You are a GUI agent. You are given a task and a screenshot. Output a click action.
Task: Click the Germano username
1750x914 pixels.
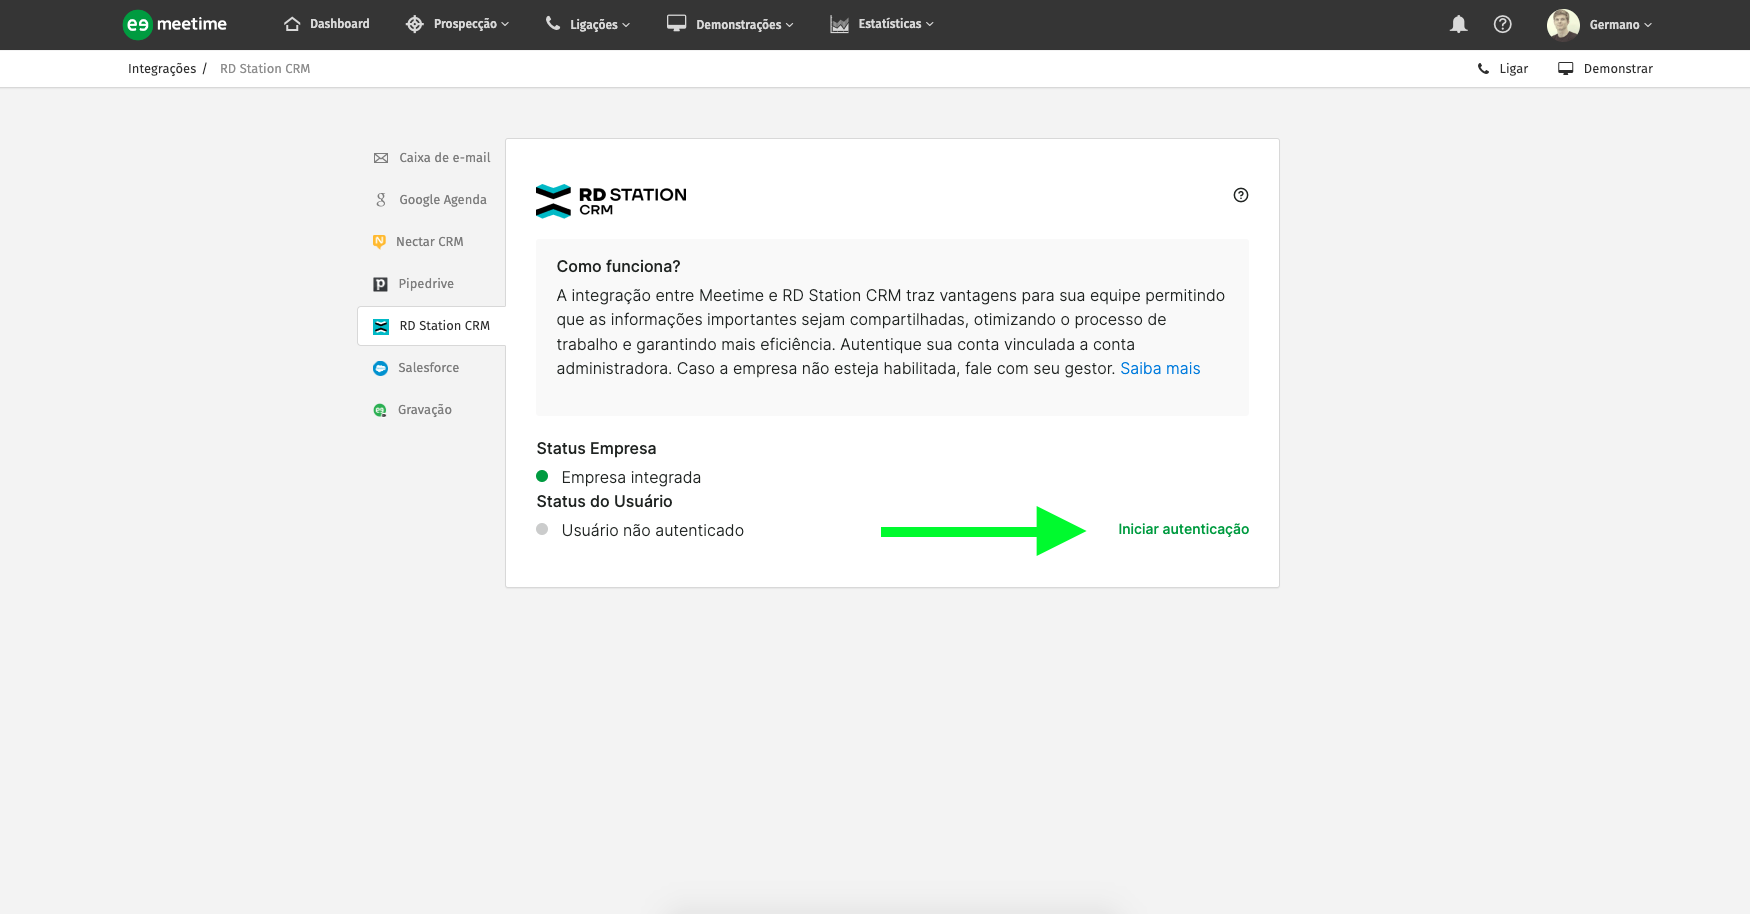coord(1614,25)
